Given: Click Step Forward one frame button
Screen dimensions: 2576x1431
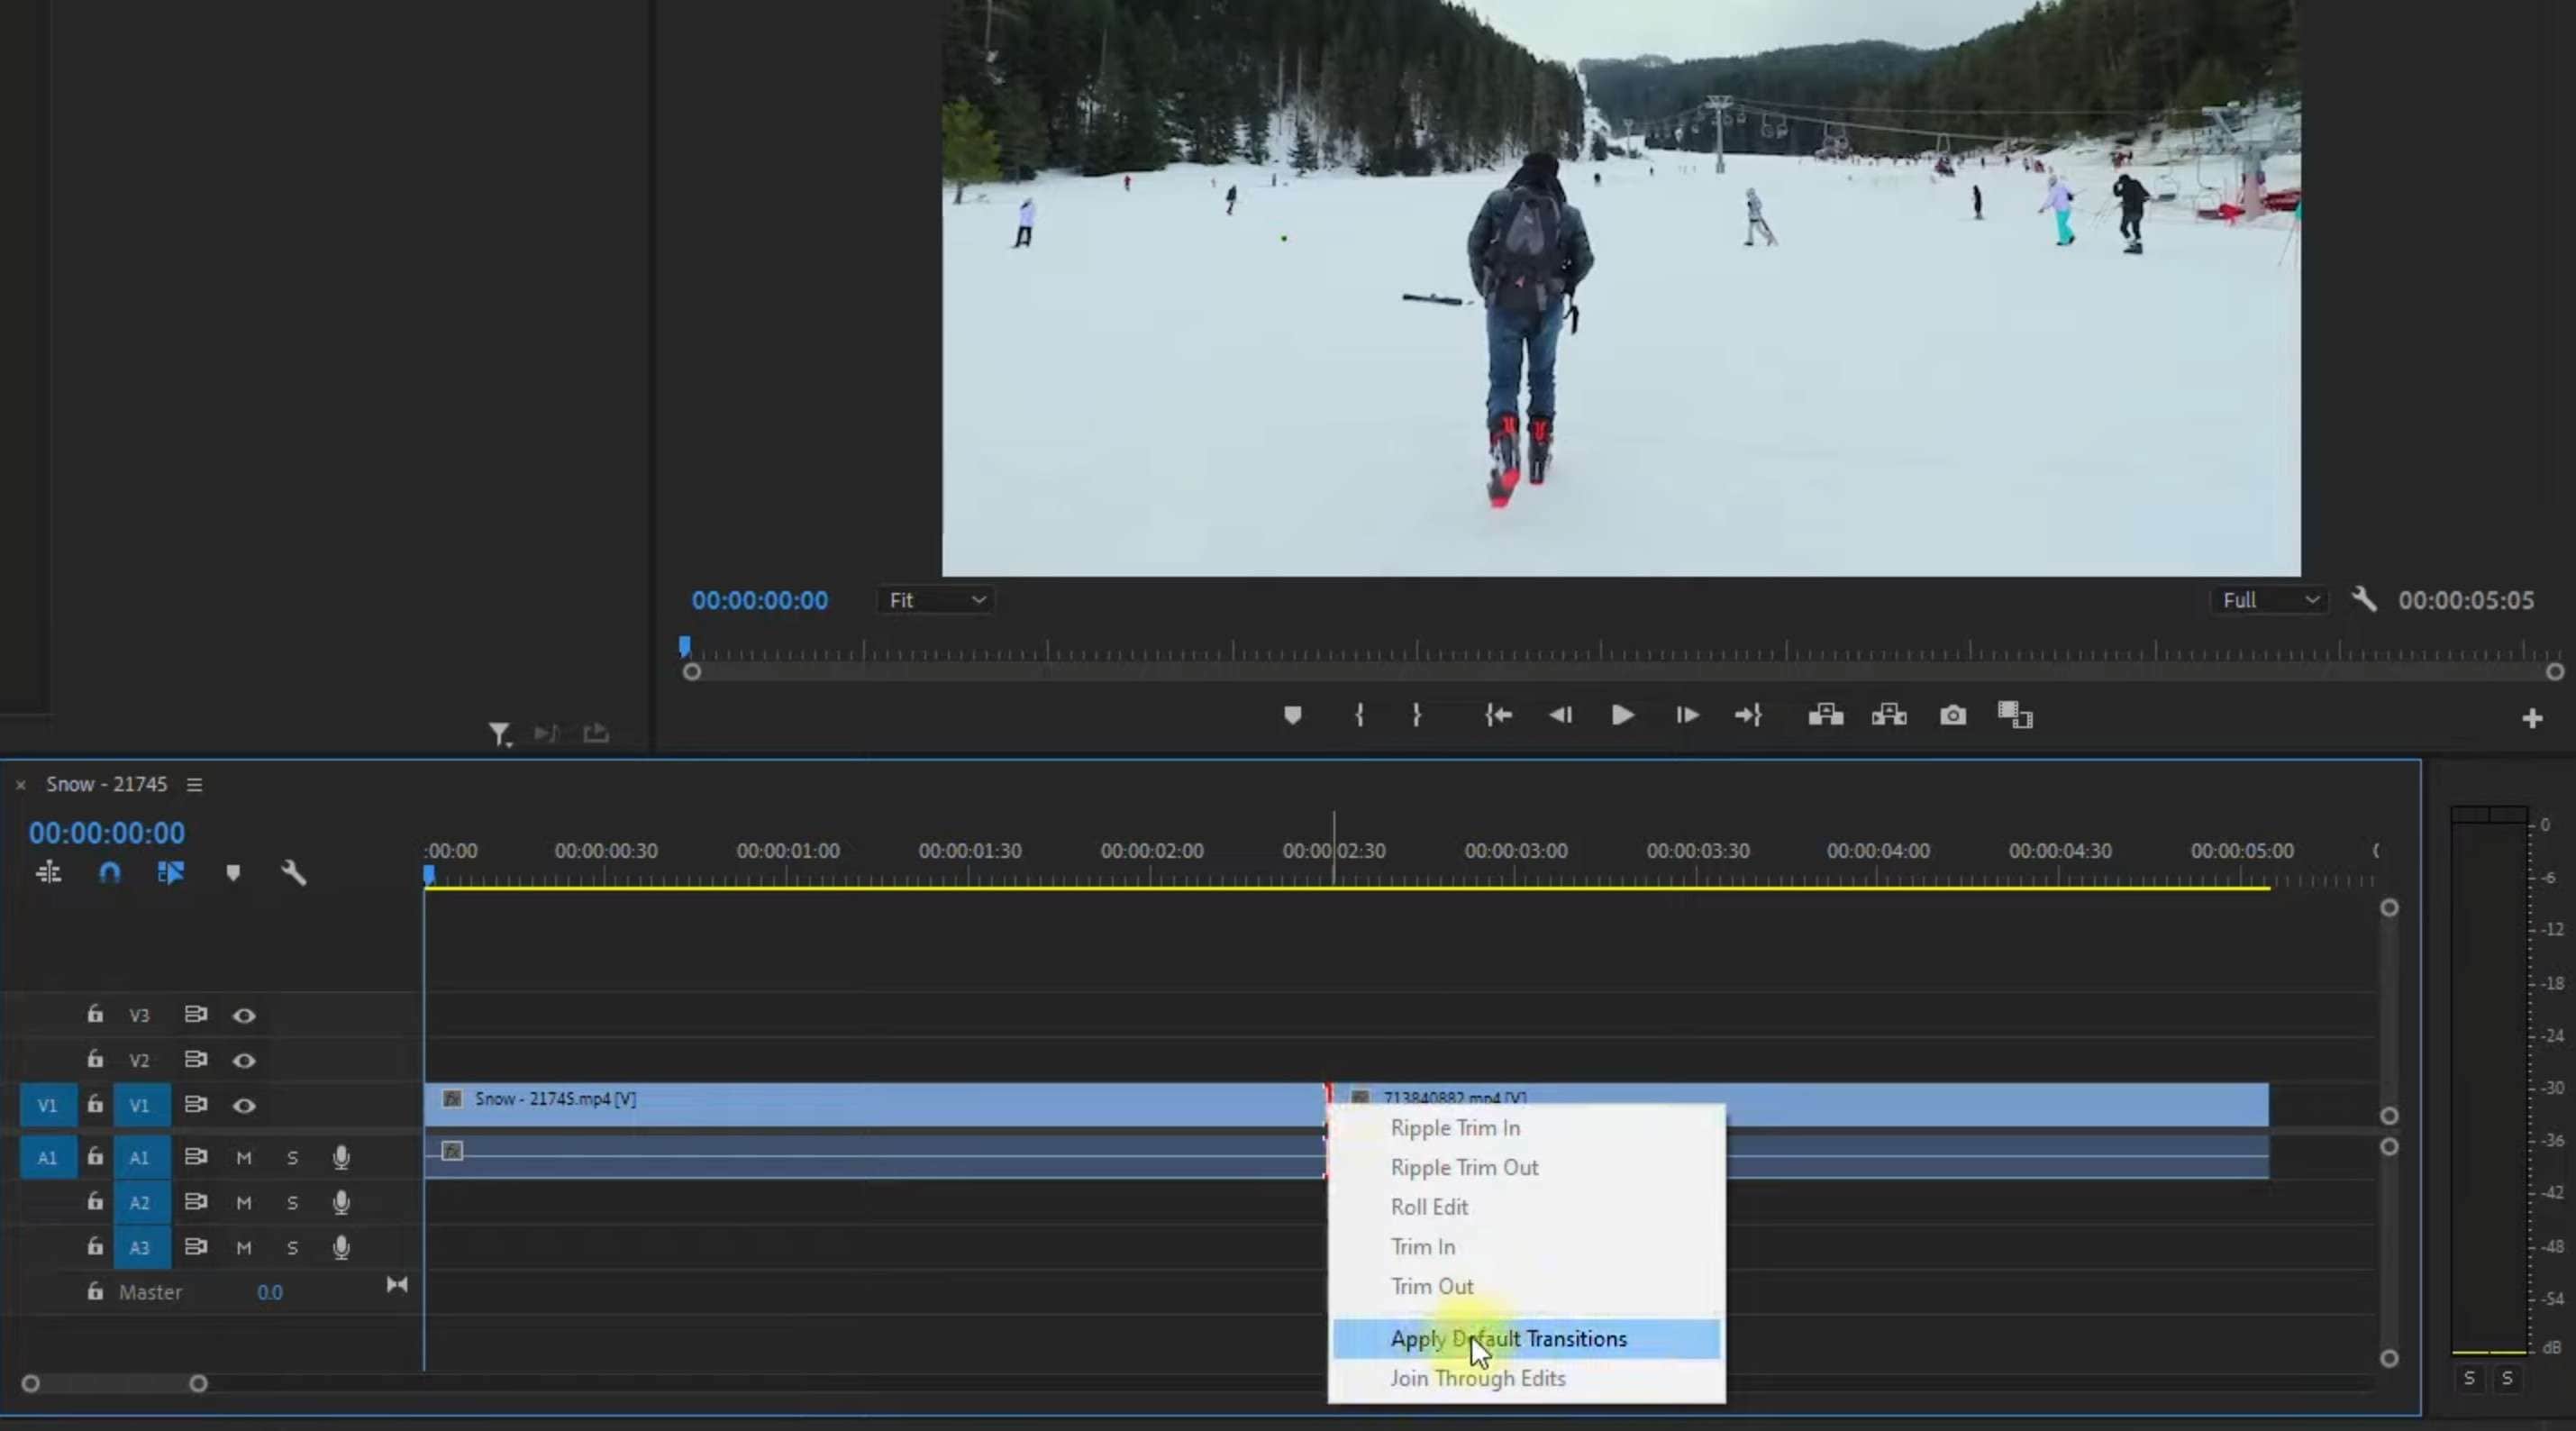Looking at the screenshot, I should (x=1687, y=715).
